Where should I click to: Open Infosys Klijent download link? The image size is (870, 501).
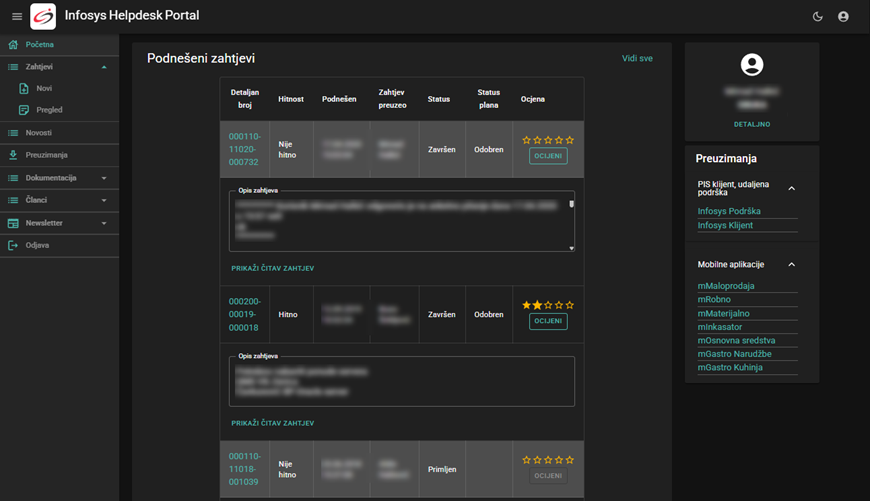(725, 225)
